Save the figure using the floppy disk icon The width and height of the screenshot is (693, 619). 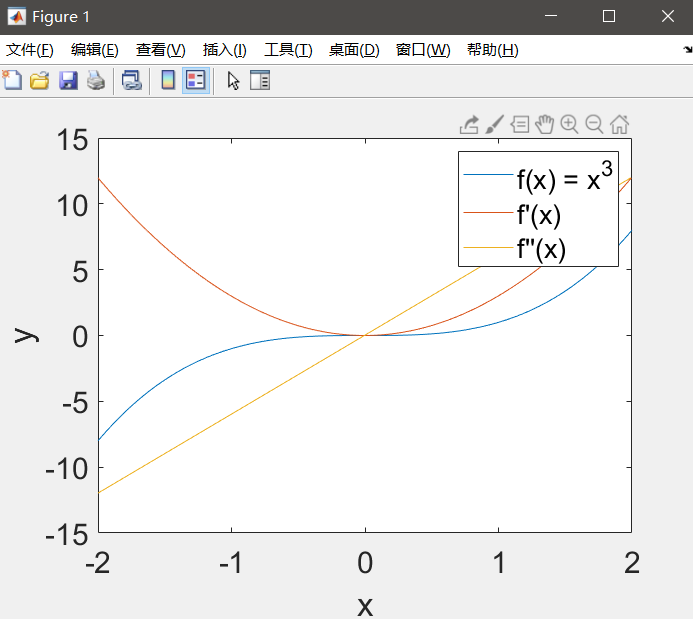point(68,81)
